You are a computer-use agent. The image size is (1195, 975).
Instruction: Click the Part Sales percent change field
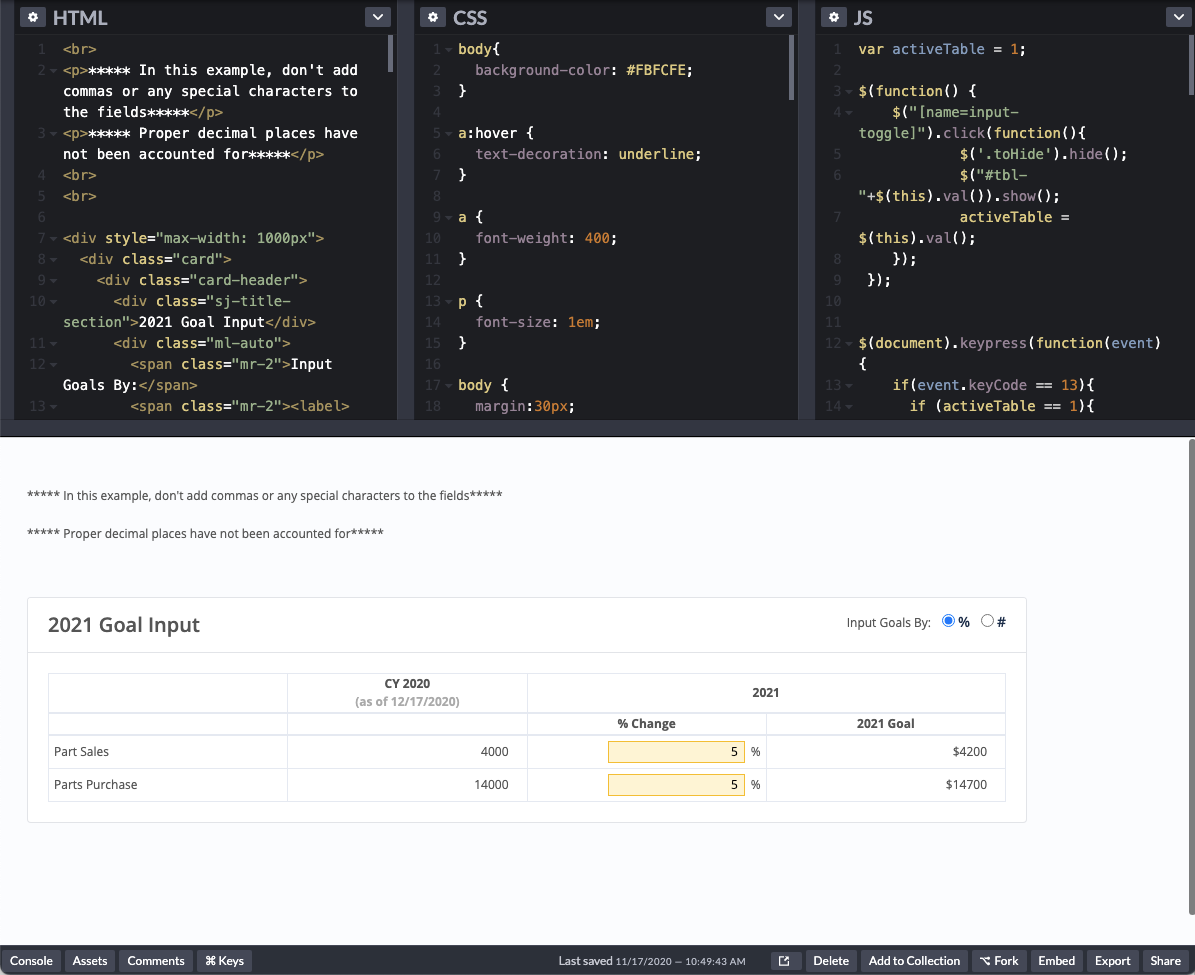click(676, 752)
